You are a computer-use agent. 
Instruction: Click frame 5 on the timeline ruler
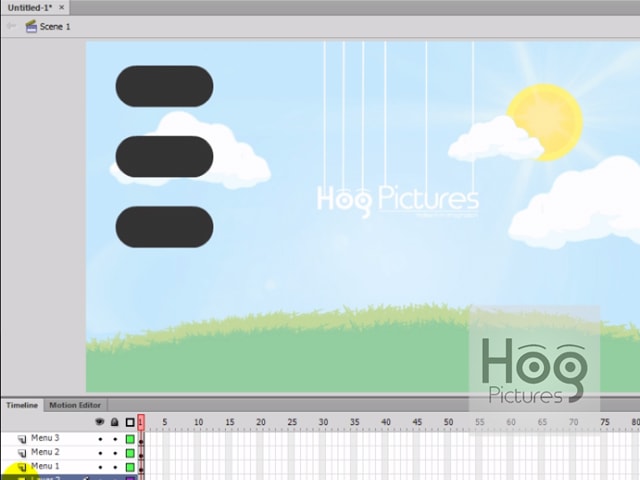(x=165, y=422)
